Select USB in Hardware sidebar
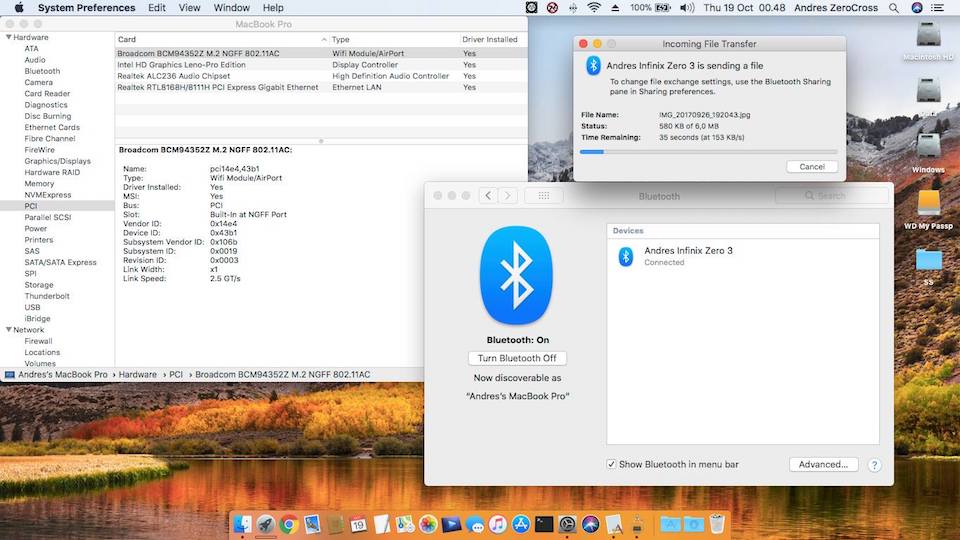This screenshot has width=960, height=540. pyautogui.click(x=32, y=307)
